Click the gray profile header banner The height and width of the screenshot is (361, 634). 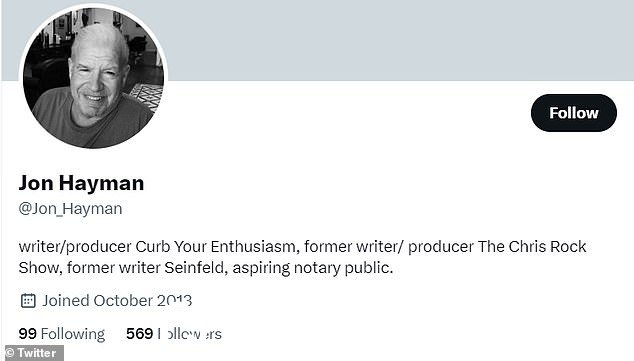tap(400, 40)
